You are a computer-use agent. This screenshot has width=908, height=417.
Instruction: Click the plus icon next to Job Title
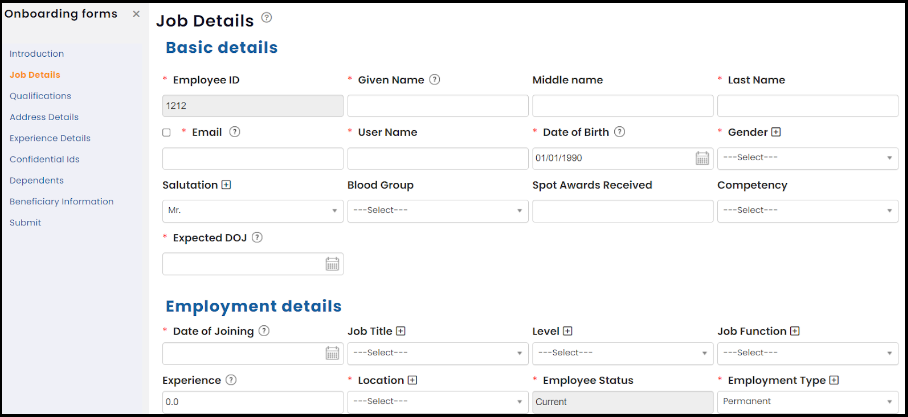[x=401, y=331]
